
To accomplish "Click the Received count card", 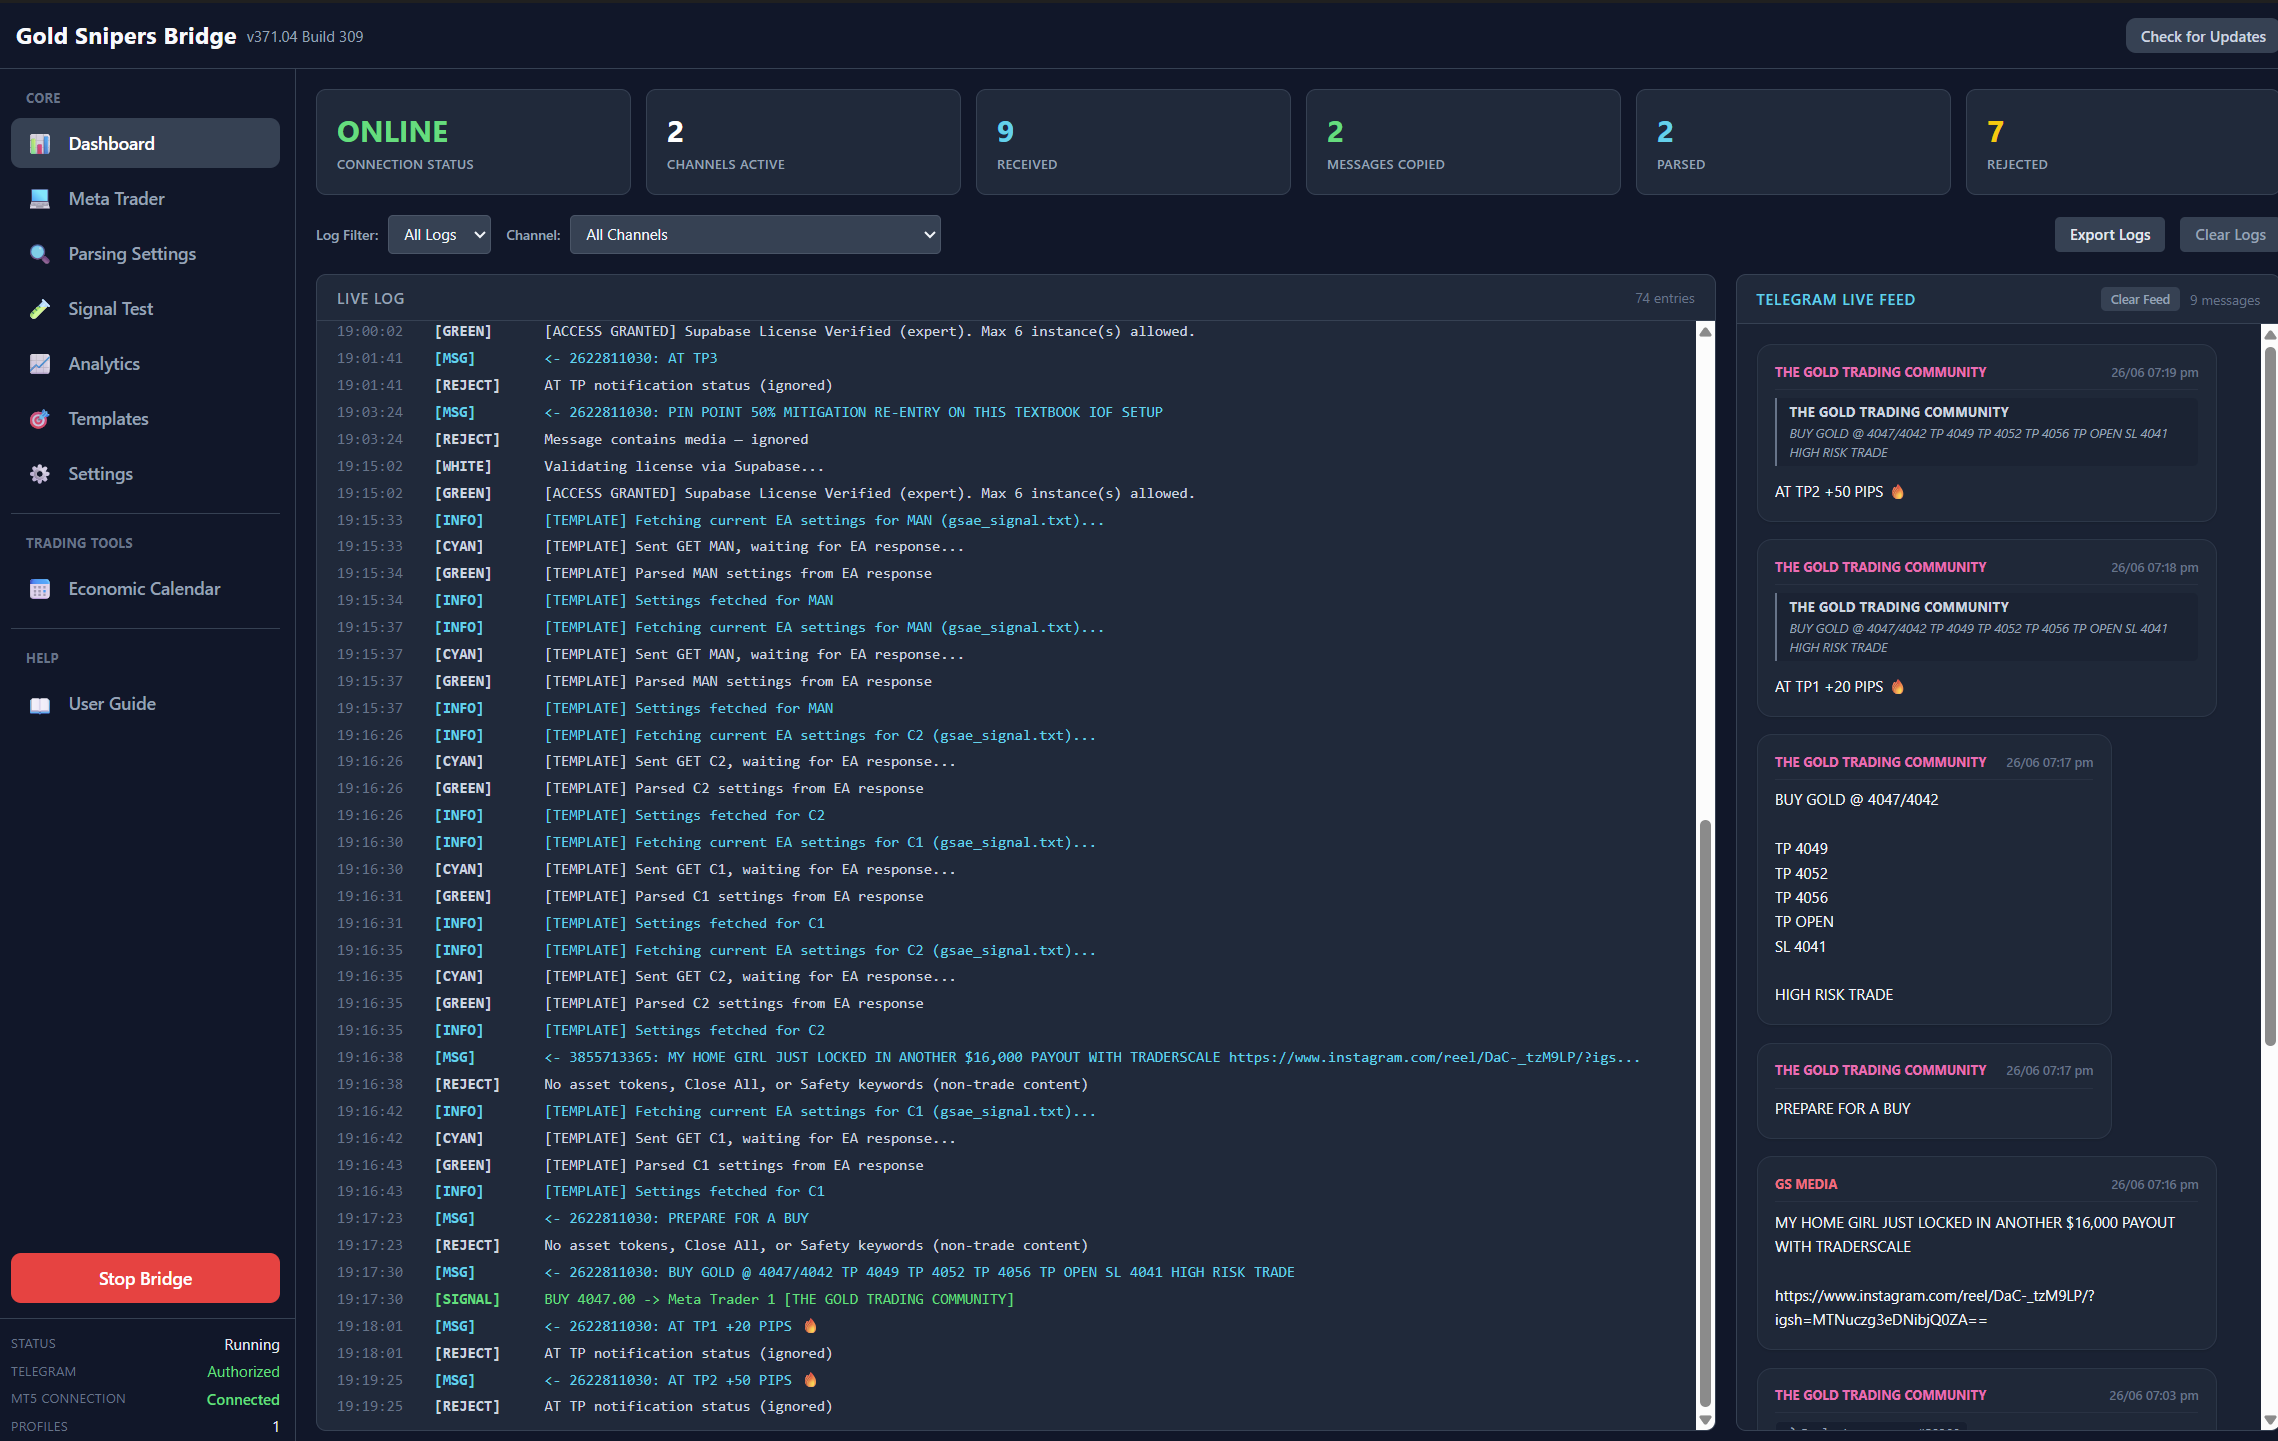I will click(x=1133, y=142).
